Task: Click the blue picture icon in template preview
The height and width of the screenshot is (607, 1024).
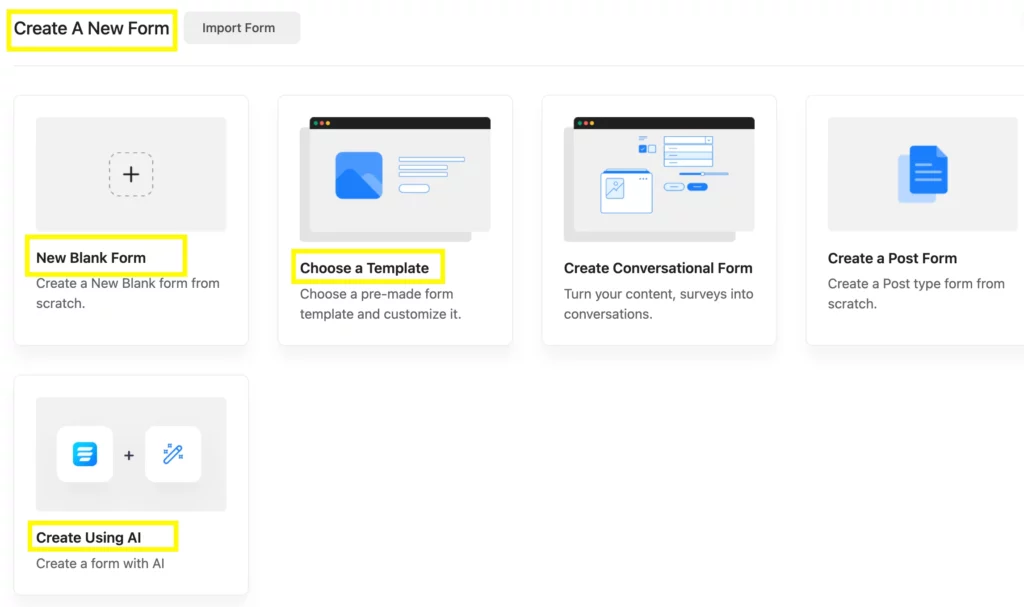Action: coord(358,175)
